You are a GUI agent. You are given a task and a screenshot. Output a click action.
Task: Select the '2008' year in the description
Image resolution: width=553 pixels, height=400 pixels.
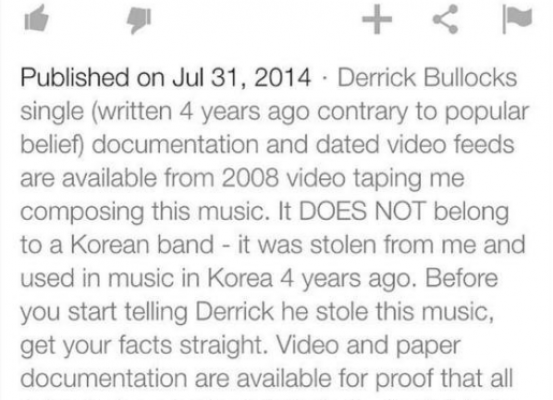point(250,178)
